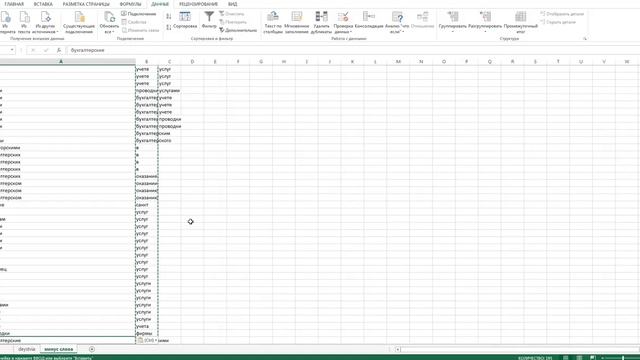Switch to РАЗМЕТКА СТРАНИЦЫ tab
Image resolution: width=640 pixels, height=360 pixels.
click(x=86, y=4)
